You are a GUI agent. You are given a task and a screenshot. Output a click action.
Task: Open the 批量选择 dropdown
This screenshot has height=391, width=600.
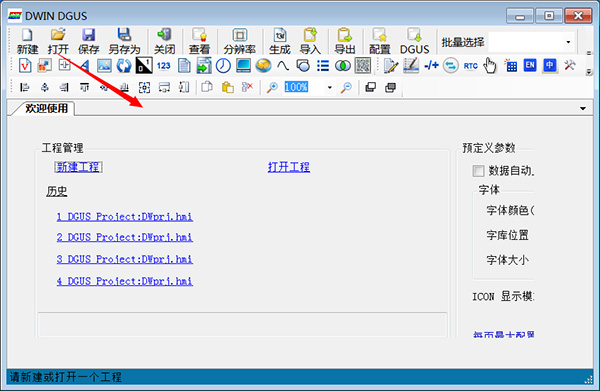point(568,42)
